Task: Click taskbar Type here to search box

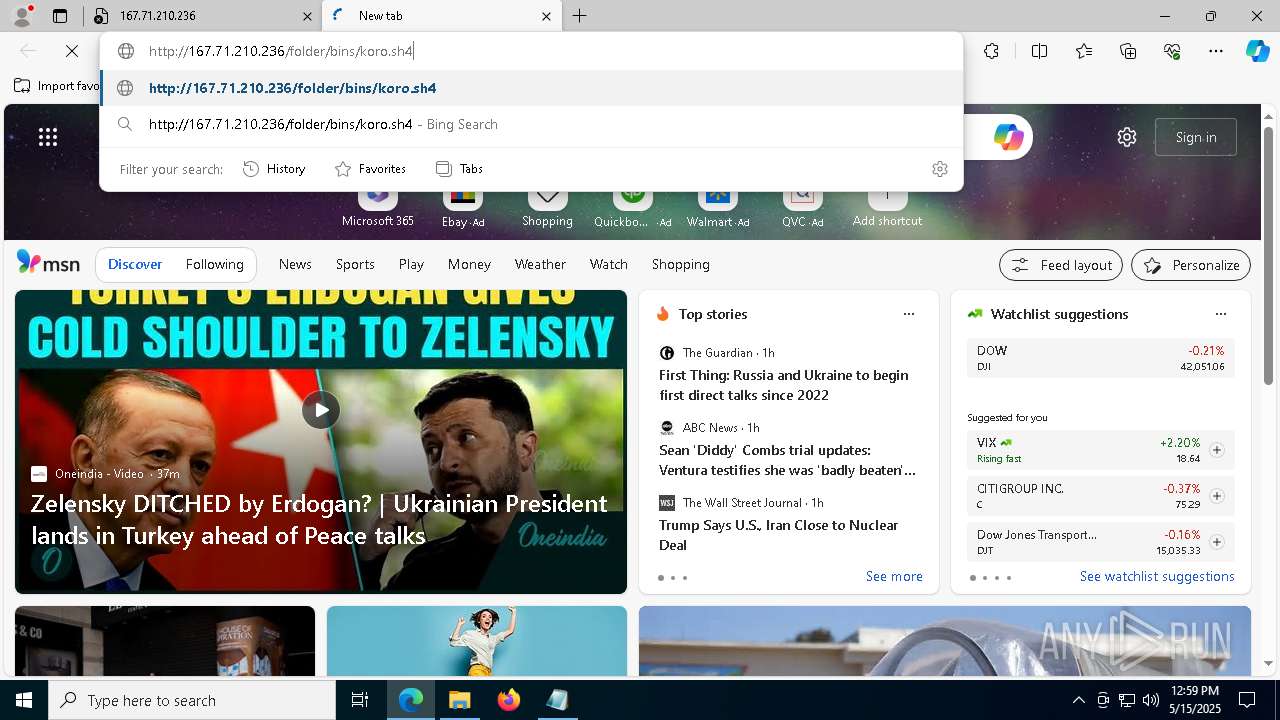Action: click(192, 700)
